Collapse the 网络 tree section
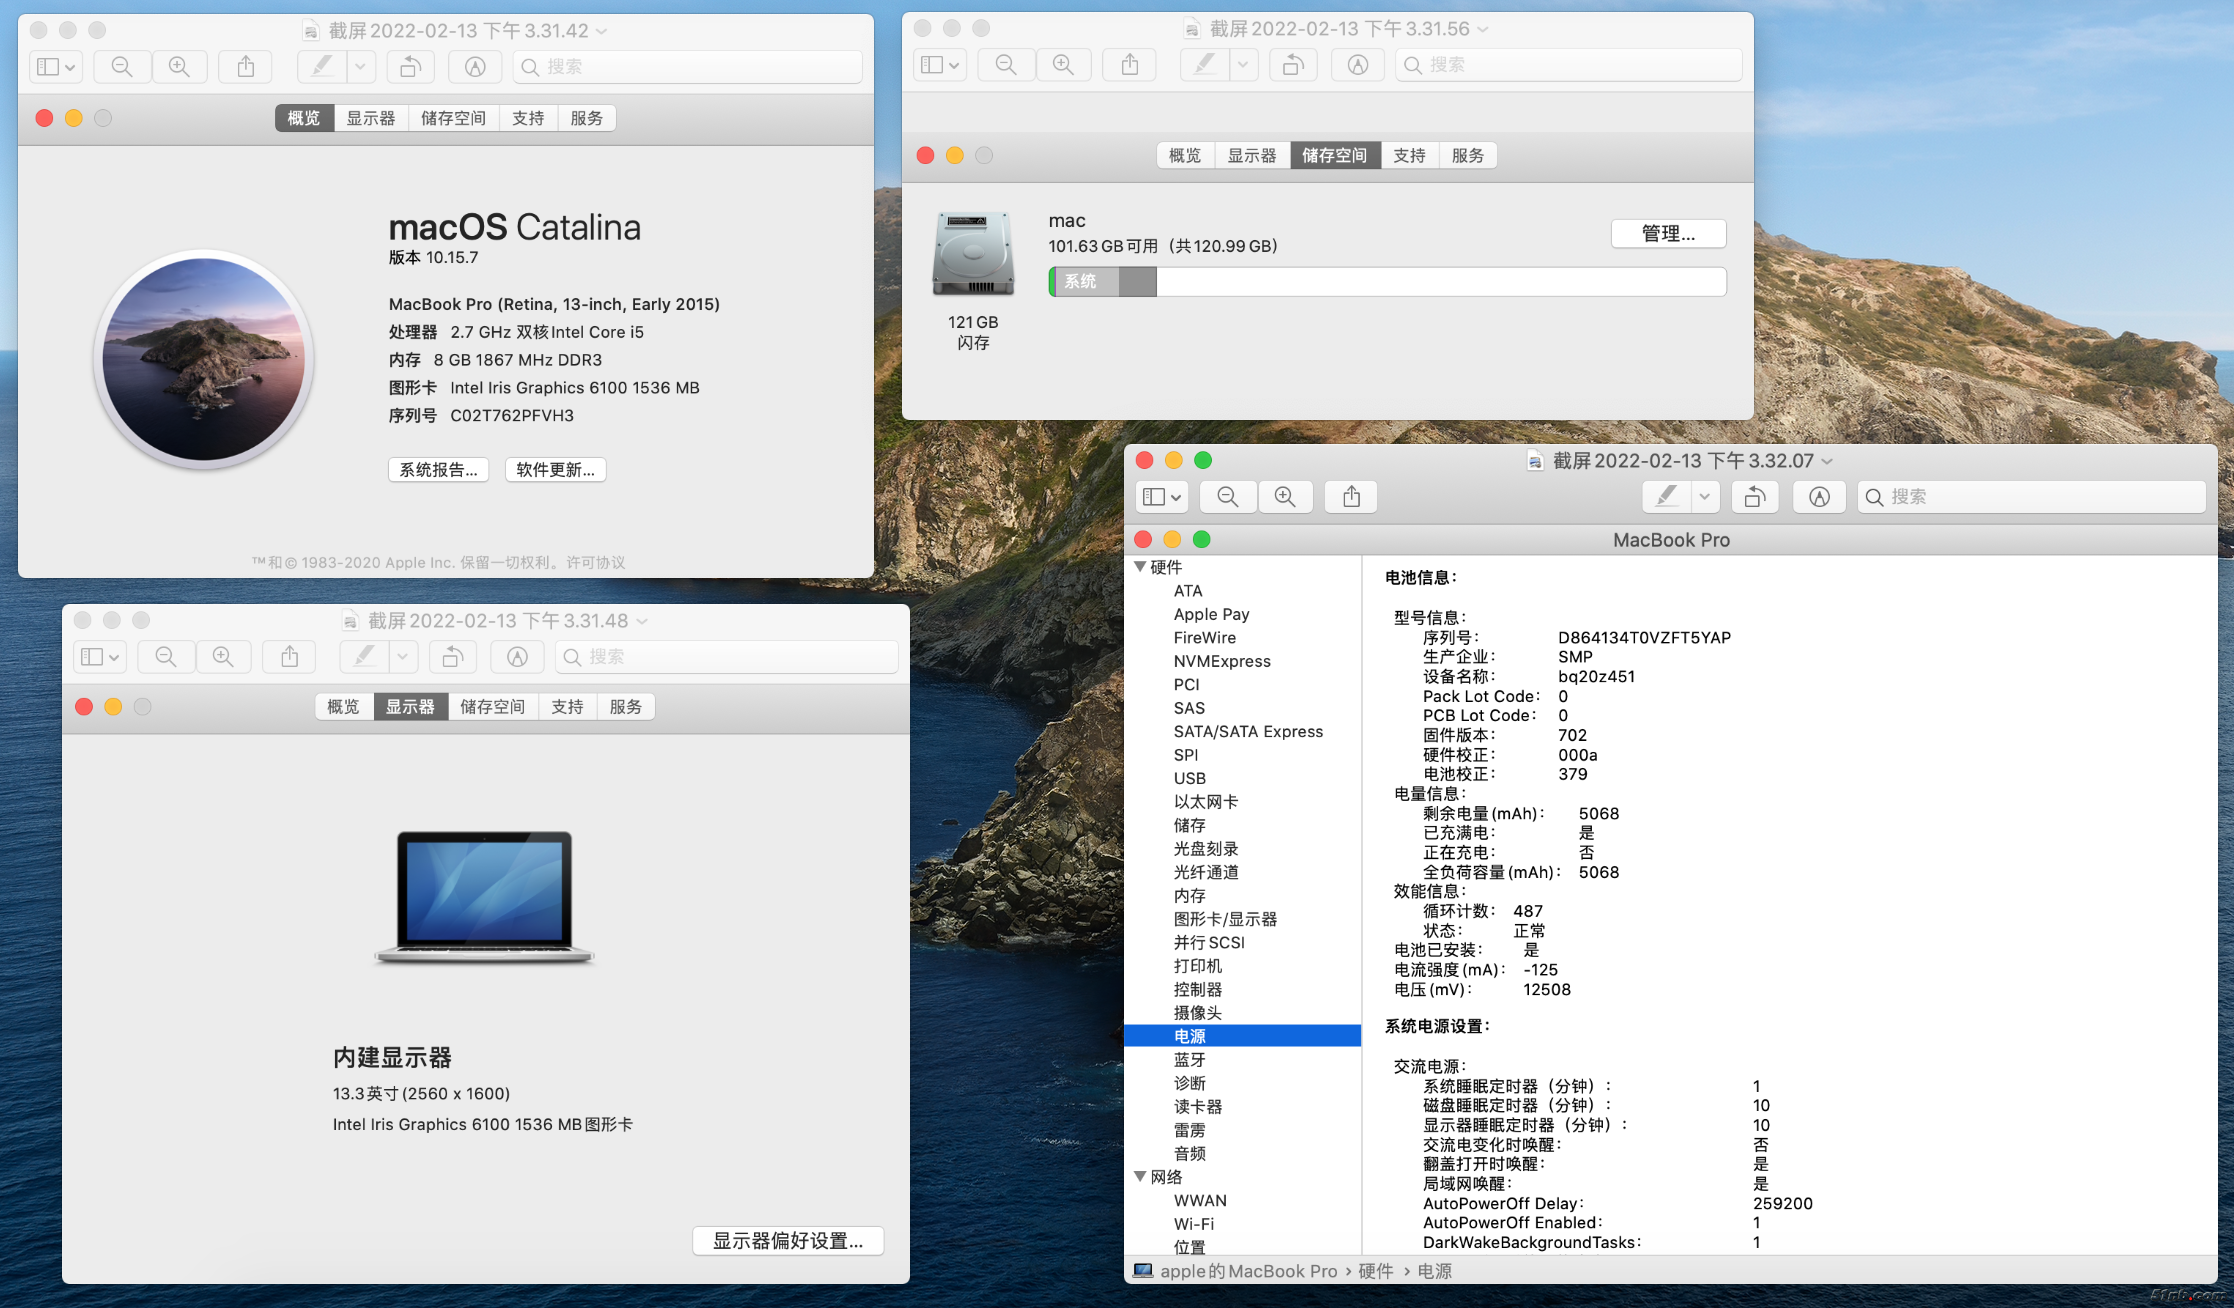Image resolution: width=2234 pixels, height=1308 pixels. point(1140,1177)
